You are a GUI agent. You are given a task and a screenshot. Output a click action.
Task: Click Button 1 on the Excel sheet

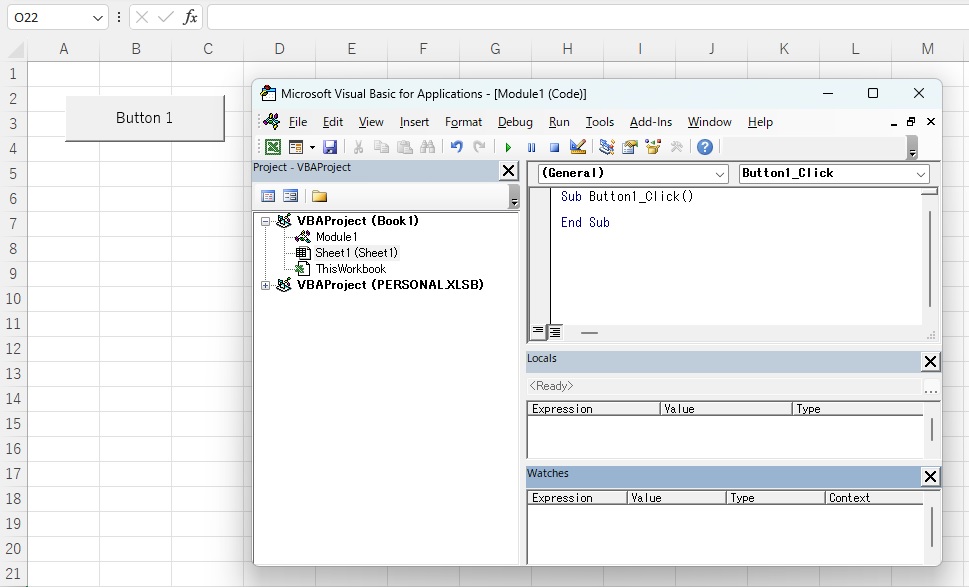[145, 118]
